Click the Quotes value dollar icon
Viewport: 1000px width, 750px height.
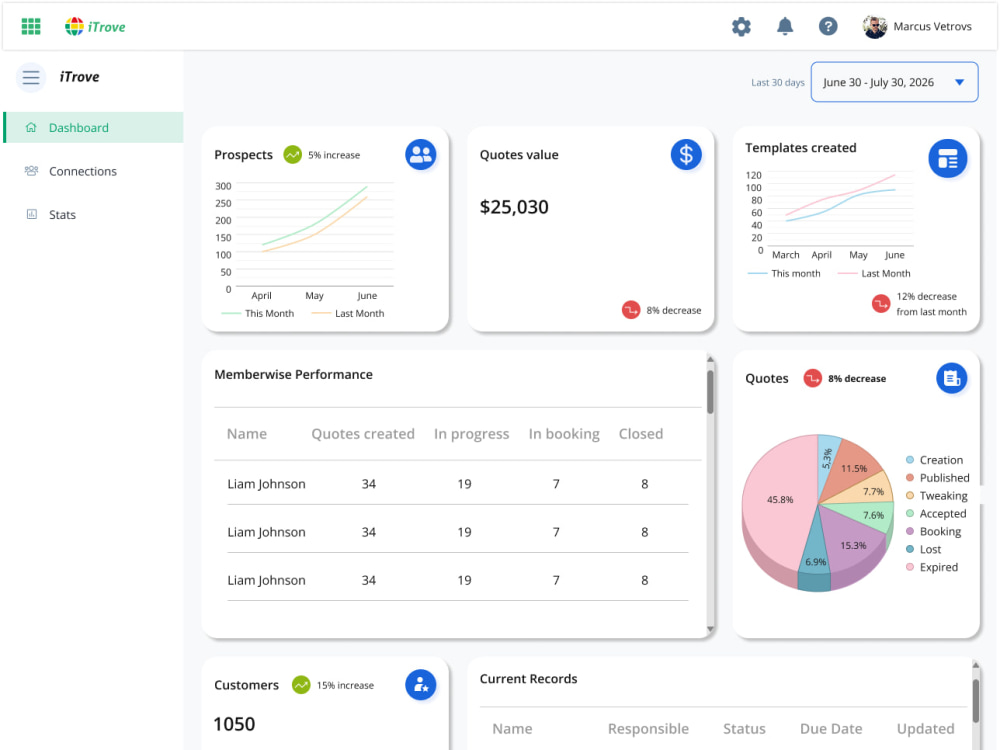click(686, 154)
